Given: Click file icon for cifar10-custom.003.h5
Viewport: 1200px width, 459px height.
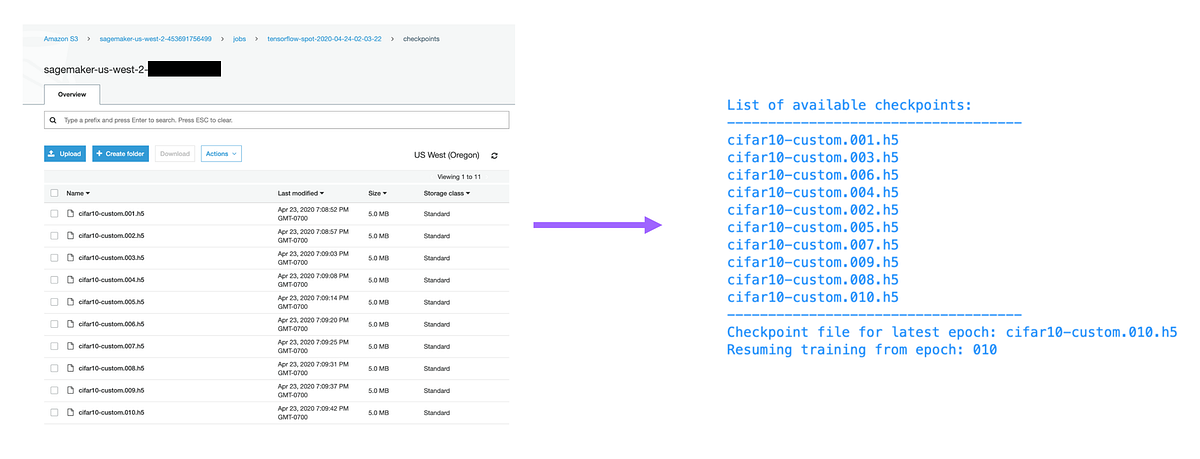Looking at the screenshot, I should coord(71,258).
